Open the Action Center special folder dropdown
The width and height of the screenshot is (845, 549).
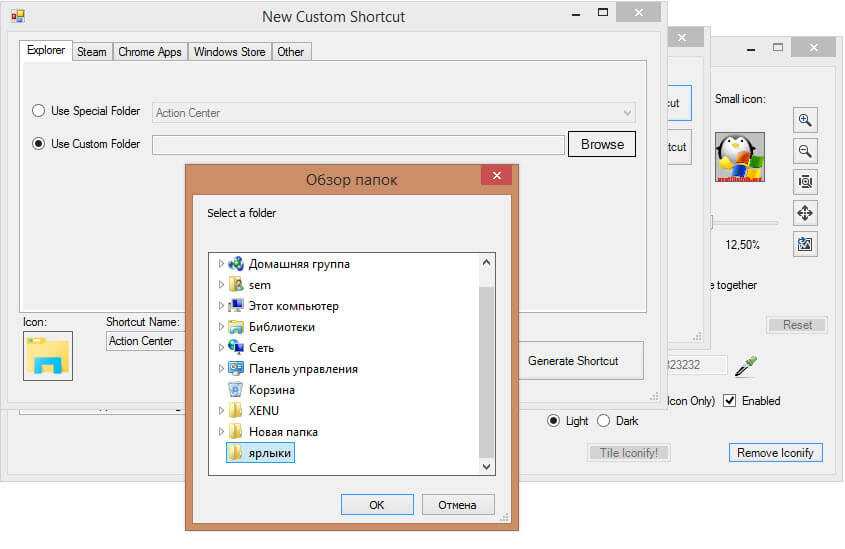point(393,113)
